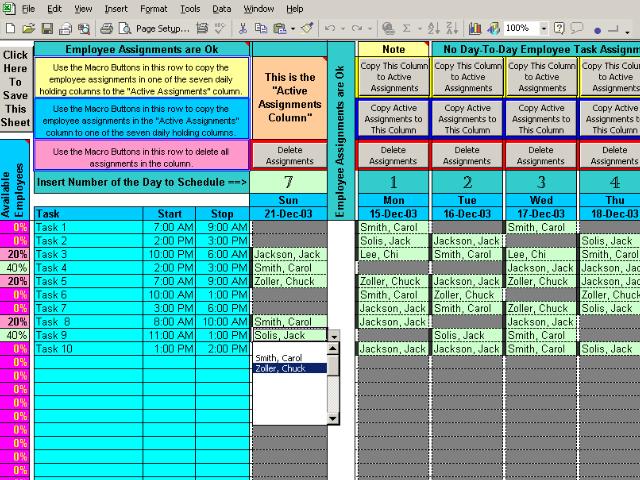The height and width of the screenshot is (480, 640).
Task: Click the comment speech bubble icon
Action: pos(577,28)
